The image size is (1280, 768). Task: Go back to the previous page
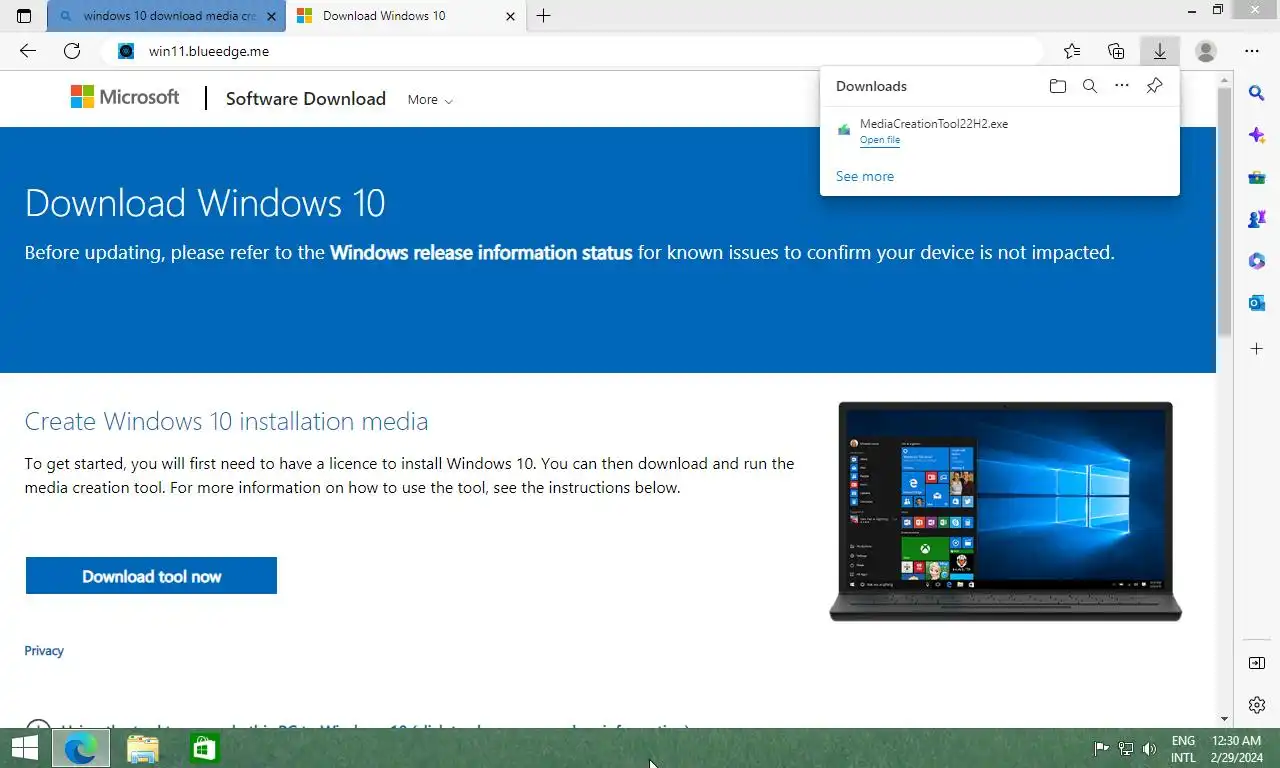coord(28,51)
